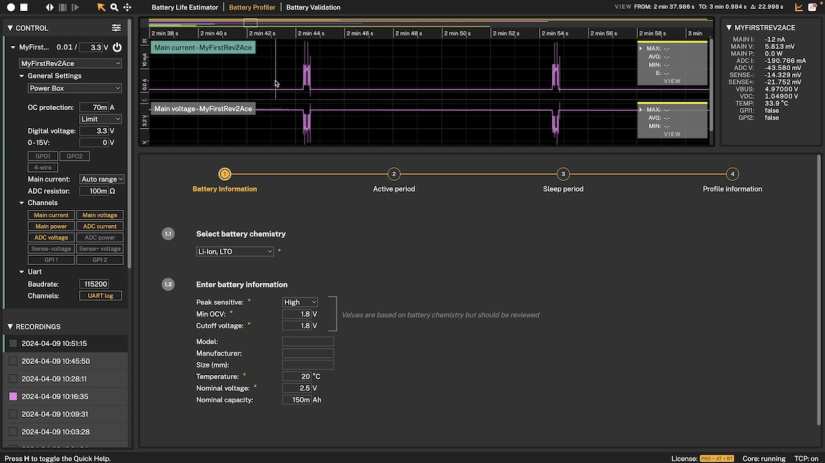Screen dimensions: 825x463
Task: Open Main current Auto range dropdown
Action: pyautogui.click(x=102, y=179)
